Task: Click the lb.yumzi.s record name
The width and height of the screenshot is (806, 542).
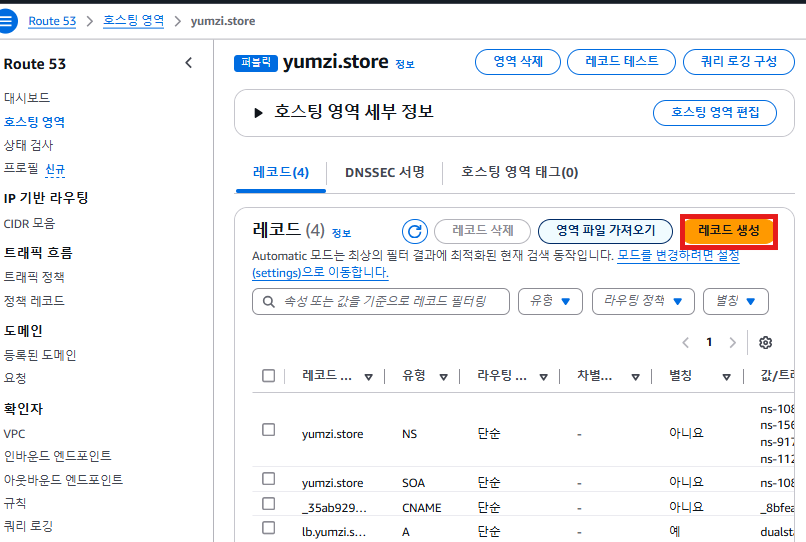Action: [x=334, y=532]
